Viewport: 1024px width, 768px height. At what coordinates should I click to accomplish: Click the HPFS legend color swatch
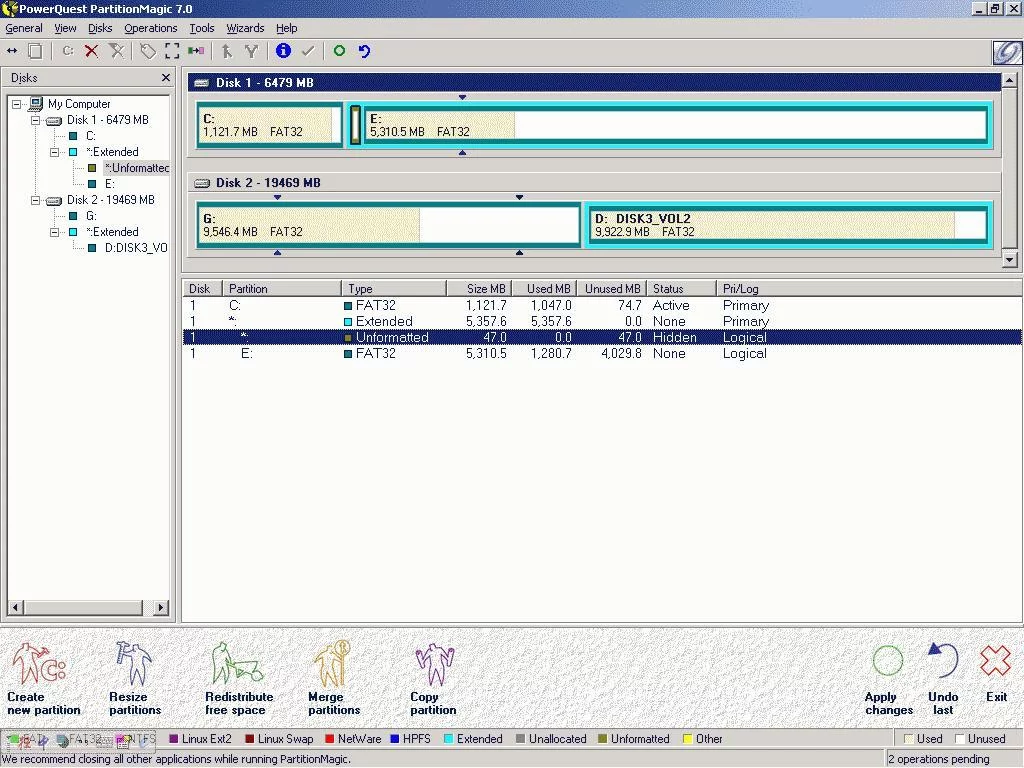394,739
